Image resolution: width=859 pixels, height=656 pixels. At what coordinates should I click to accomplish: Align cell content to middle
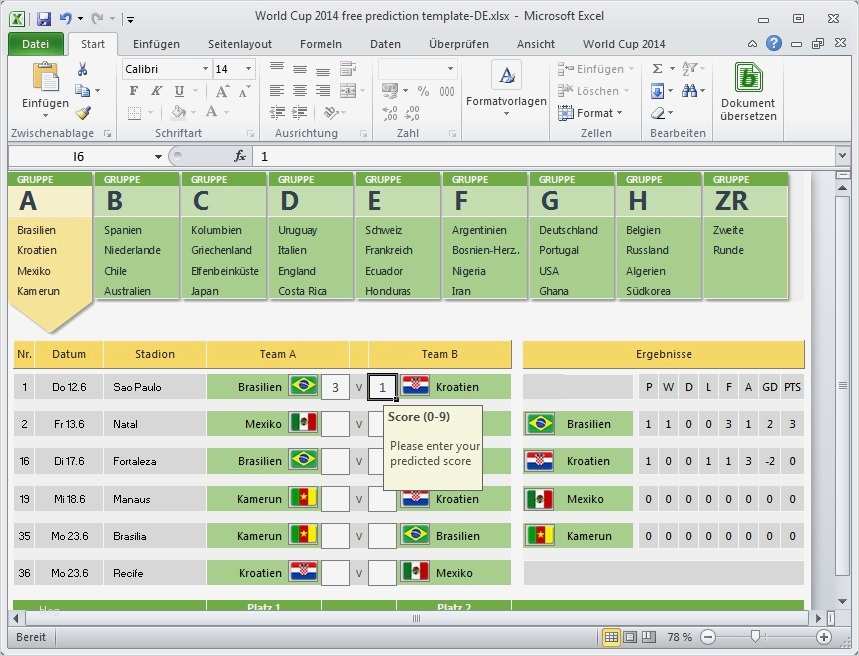pyautogui.click(x=300, y=69)
